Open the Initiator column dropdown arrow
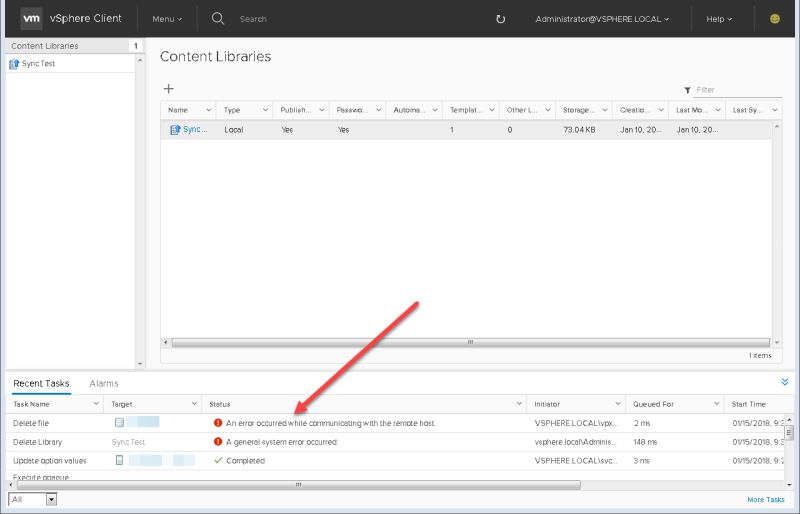 [618, 404]
